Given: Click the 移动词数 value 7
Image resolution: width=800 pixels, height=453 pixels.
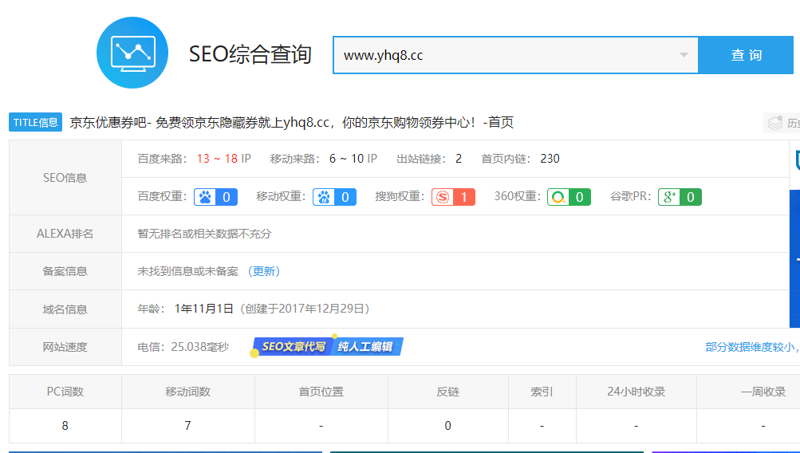Looking at the screenshot, I should pyautogui.click(x=187, y=425).
